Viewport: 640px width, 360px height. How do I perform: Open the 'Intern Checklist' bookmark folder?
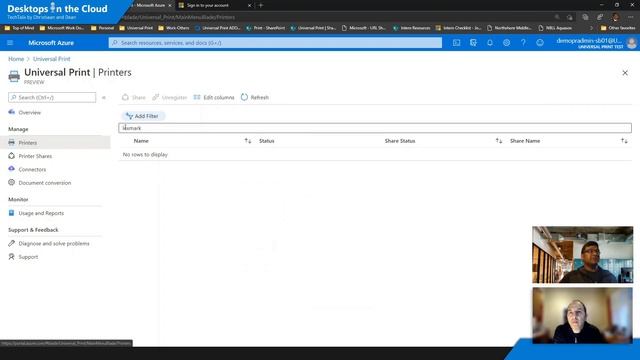[458, 28]
